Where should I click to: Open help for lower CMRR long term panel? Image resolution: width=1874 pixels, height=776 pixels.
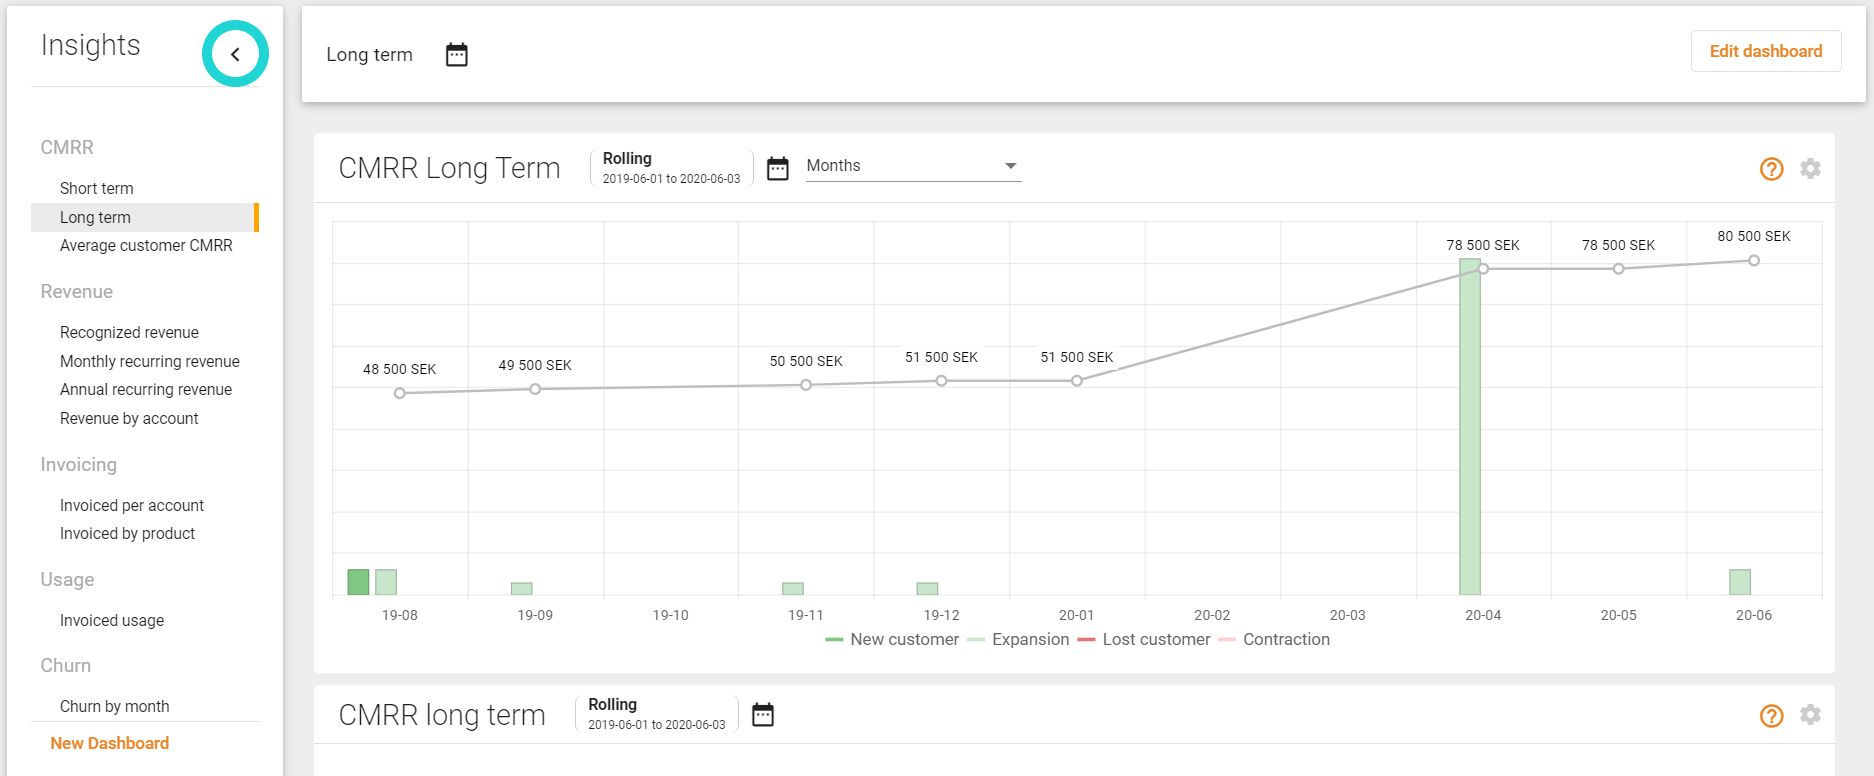(1771, 715)
